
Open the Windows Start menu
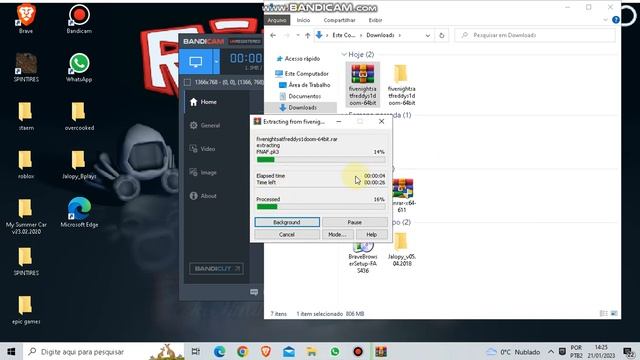pyautogui.click(x=11, y=351)
